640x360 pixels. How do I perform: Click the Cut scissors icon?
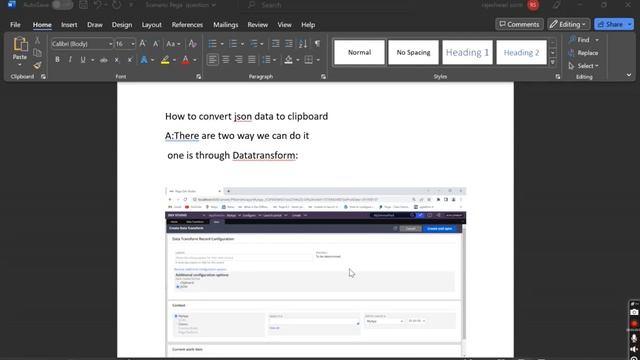(x=37, y=40)
